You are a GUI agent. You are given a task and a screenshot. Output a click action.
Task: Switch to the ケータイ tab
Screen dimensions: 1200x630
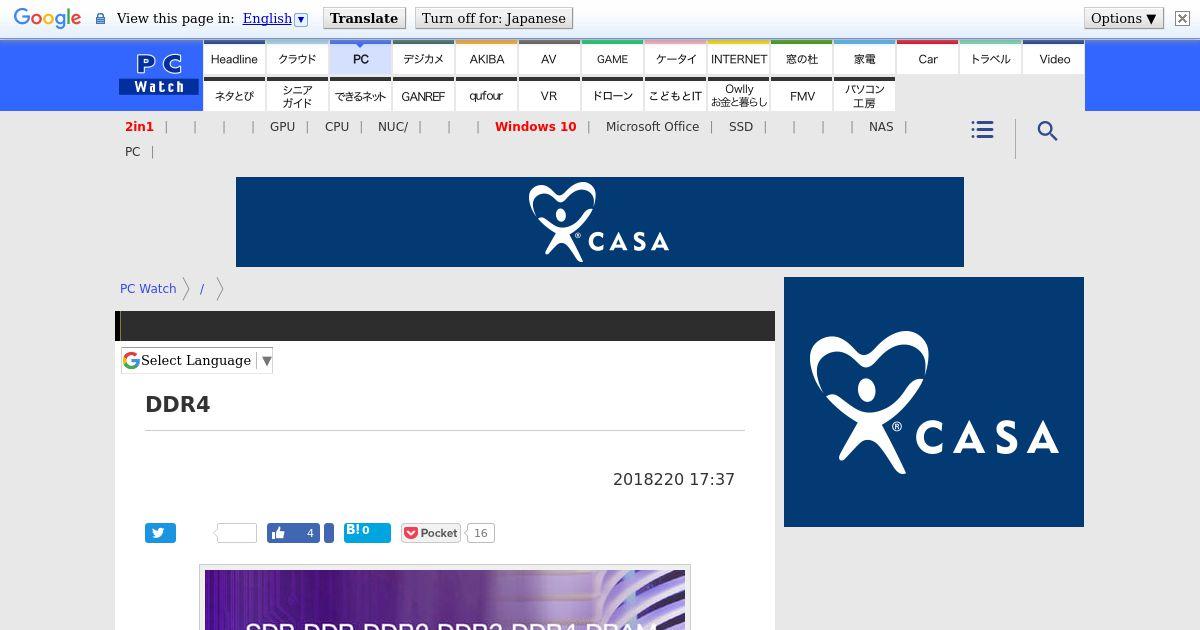pos(675,59)
